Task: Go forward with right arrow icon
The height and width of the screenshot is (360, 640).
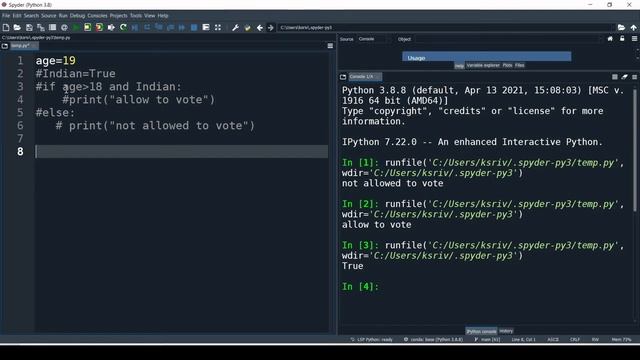Action: point(270,27)
